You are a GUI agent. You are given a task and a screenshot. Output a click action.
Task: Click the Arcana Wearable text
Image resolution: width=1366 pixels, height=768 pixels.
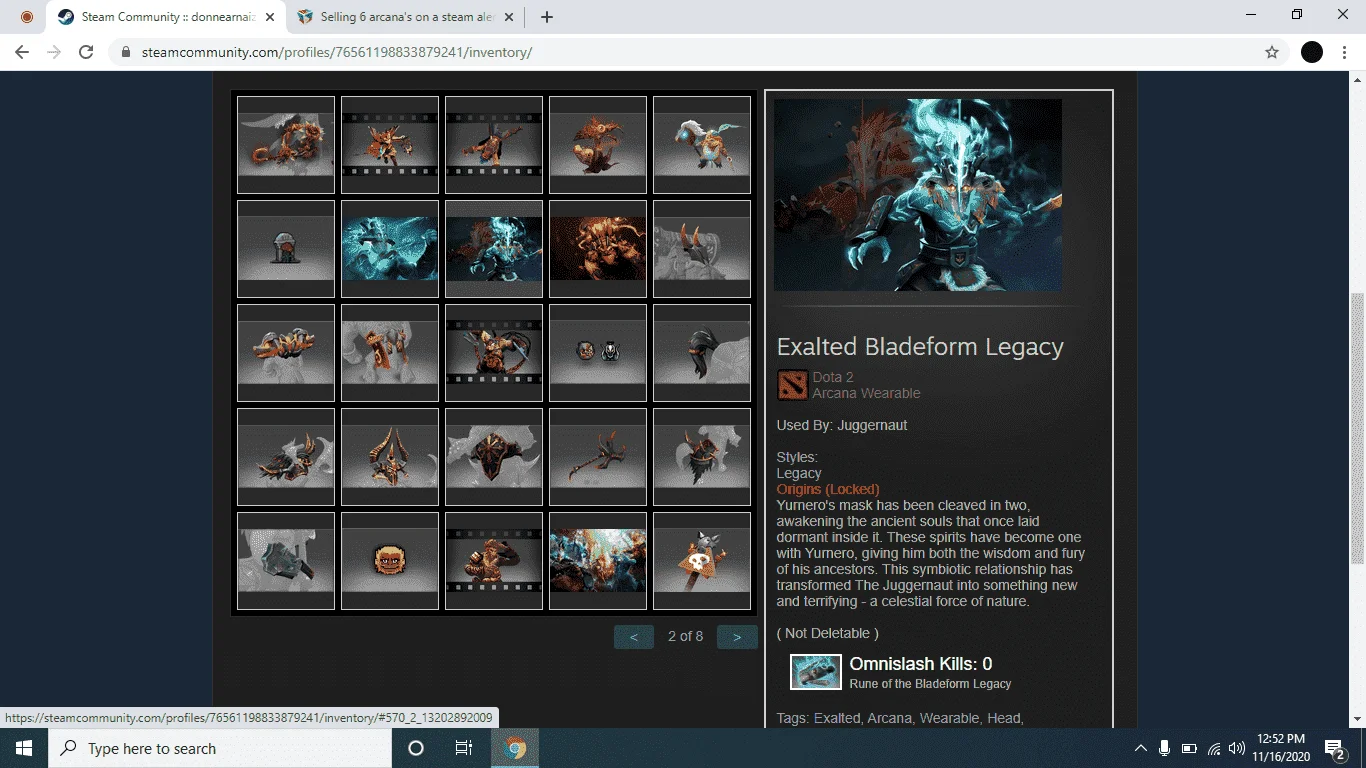point(866,393)
